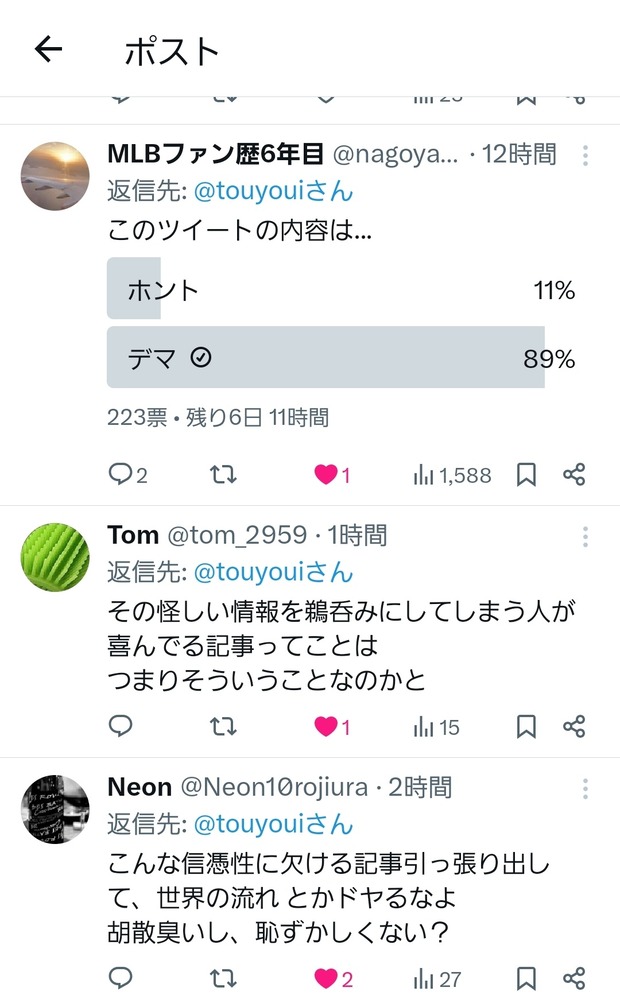Tap the back arrow in header
The height and width of the screenshot is (999, 620).
[x=48, y=49]
